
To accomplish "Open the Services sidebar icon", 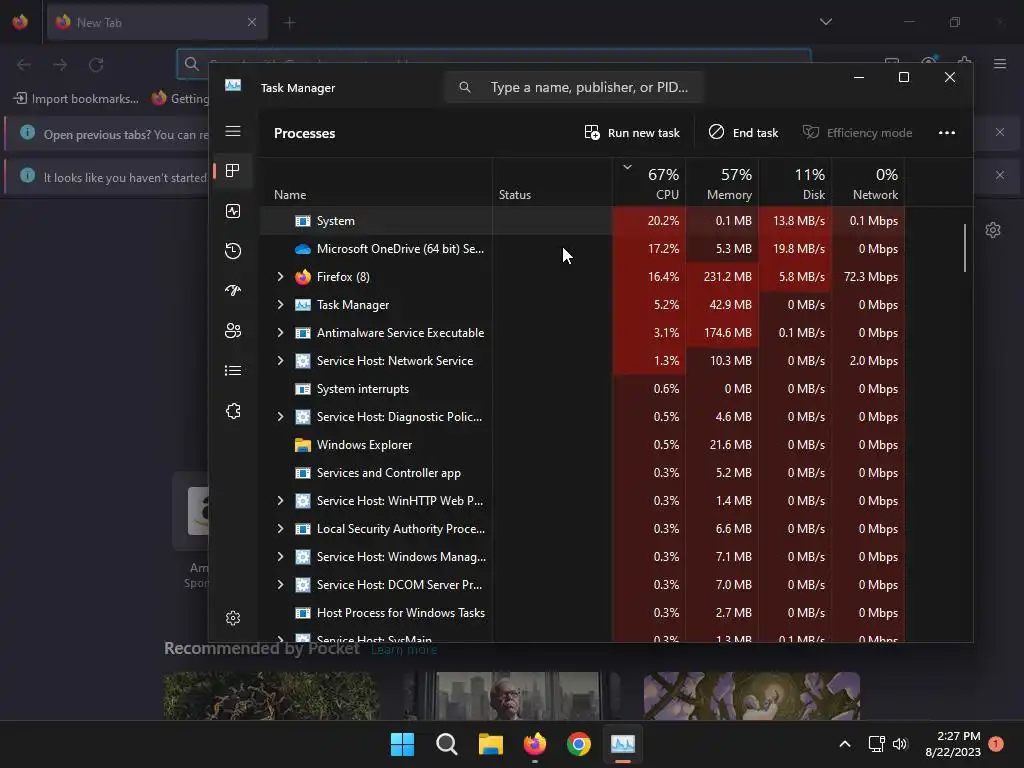I will [x=233, y=411].
